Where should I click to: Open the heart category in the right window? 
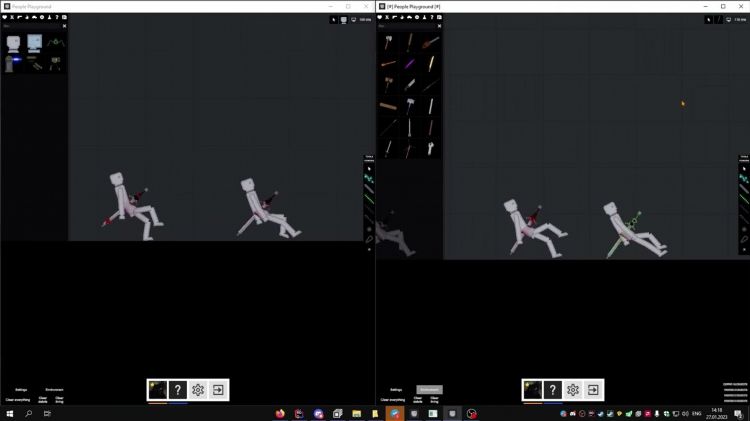[380, 17]
